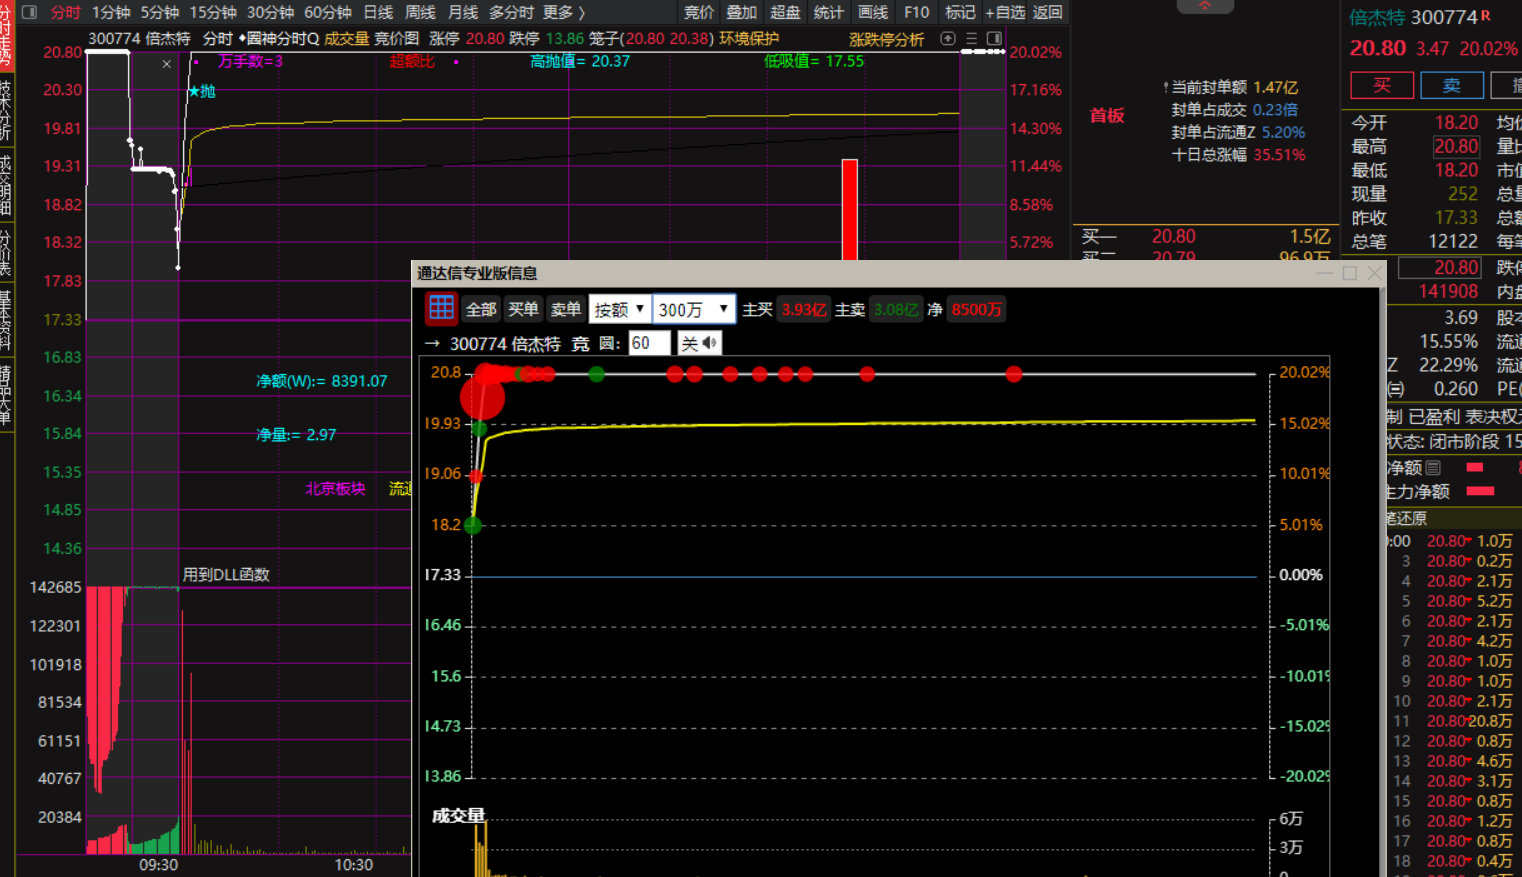Click the grid view icon in info window
This screenshot has height=877, width=1522.
tap(441, 309)
